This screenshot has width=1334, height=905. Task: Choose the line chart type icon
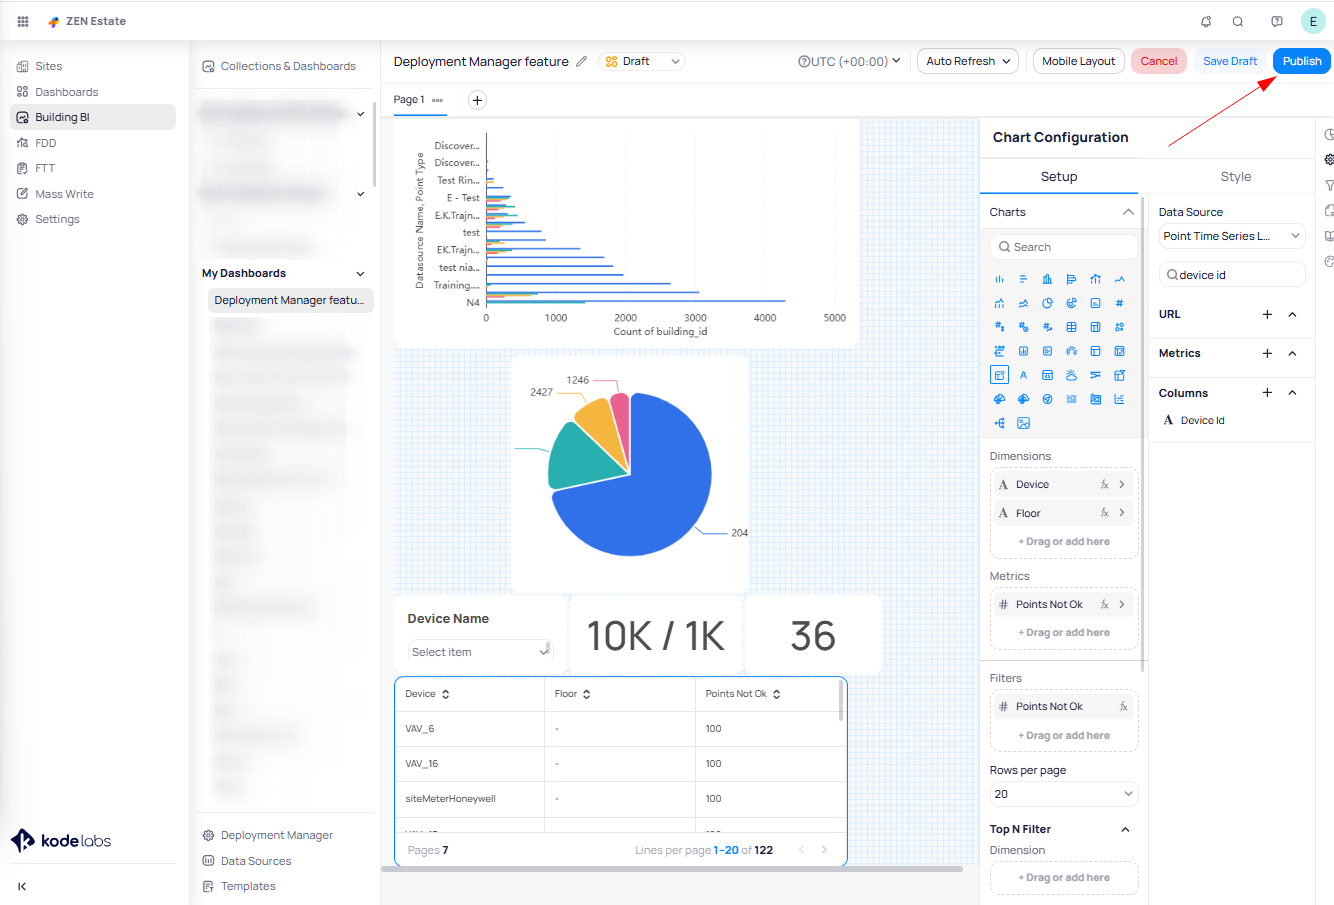(1119, 279)
